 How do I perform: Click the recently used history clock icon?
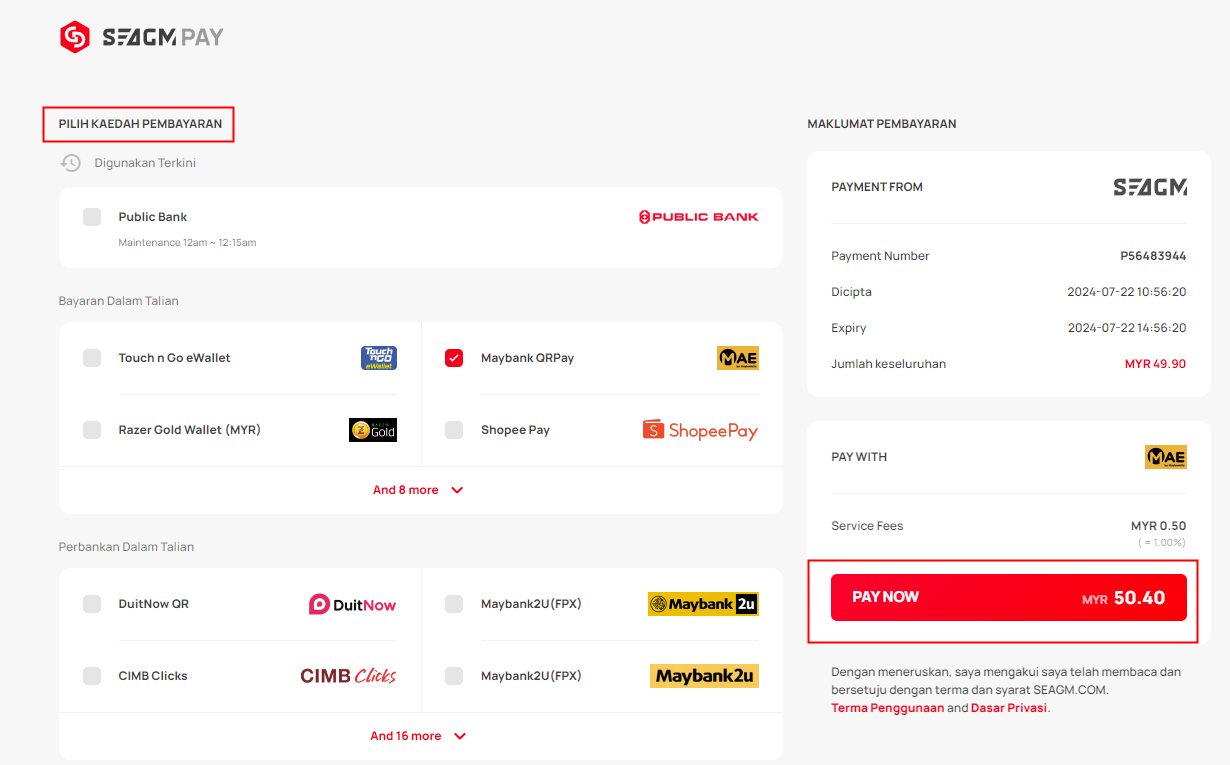[x=70, y=163]
